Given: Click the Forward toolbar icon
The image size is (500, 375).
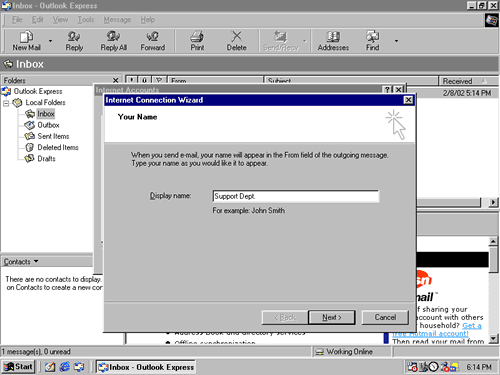Looking at the screenshot, I should 153,41.
